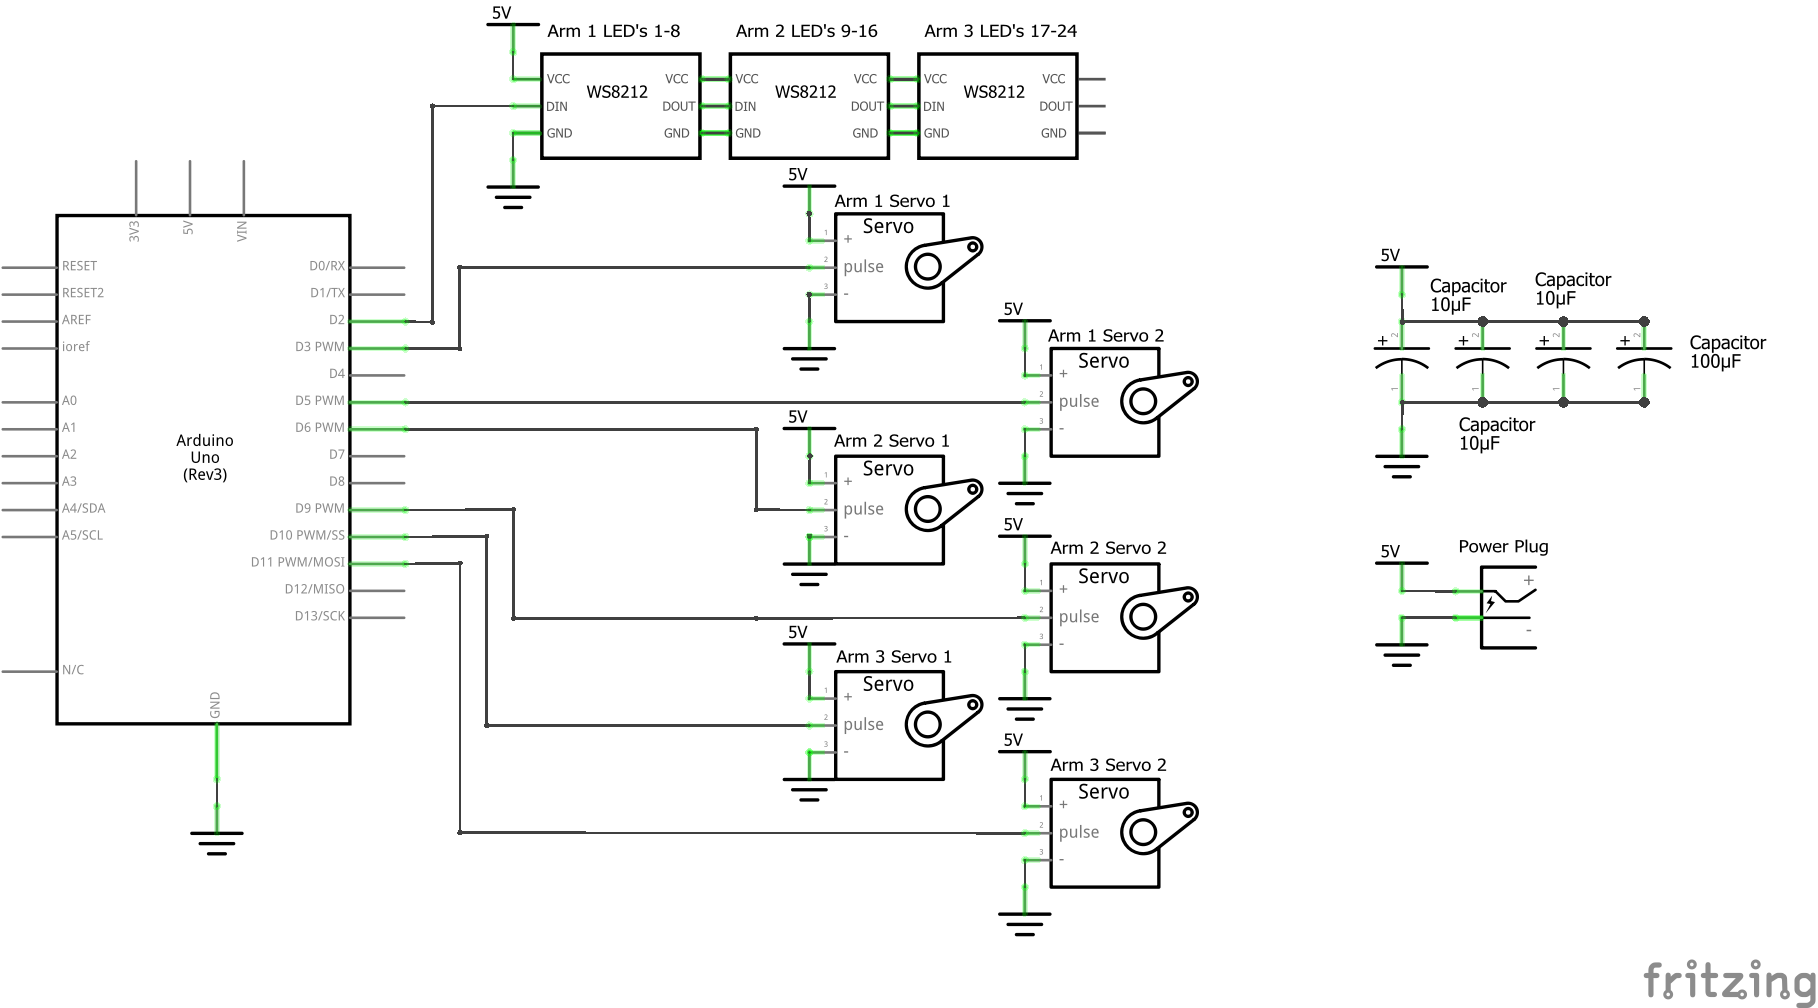Select the Arm 2 Servo 1 servo symbol
Image resolution: width=1818 pixels, height=1008 pixels.
tap(889, 509)
